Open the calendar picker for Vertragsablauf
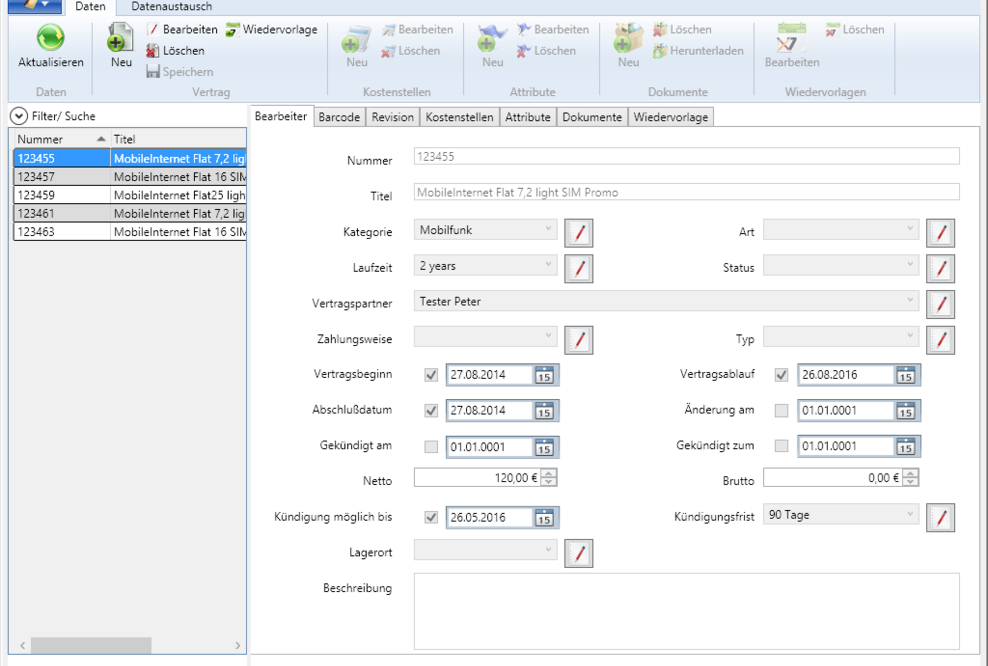This screenshot has height=666, width=988. point(905,376)
